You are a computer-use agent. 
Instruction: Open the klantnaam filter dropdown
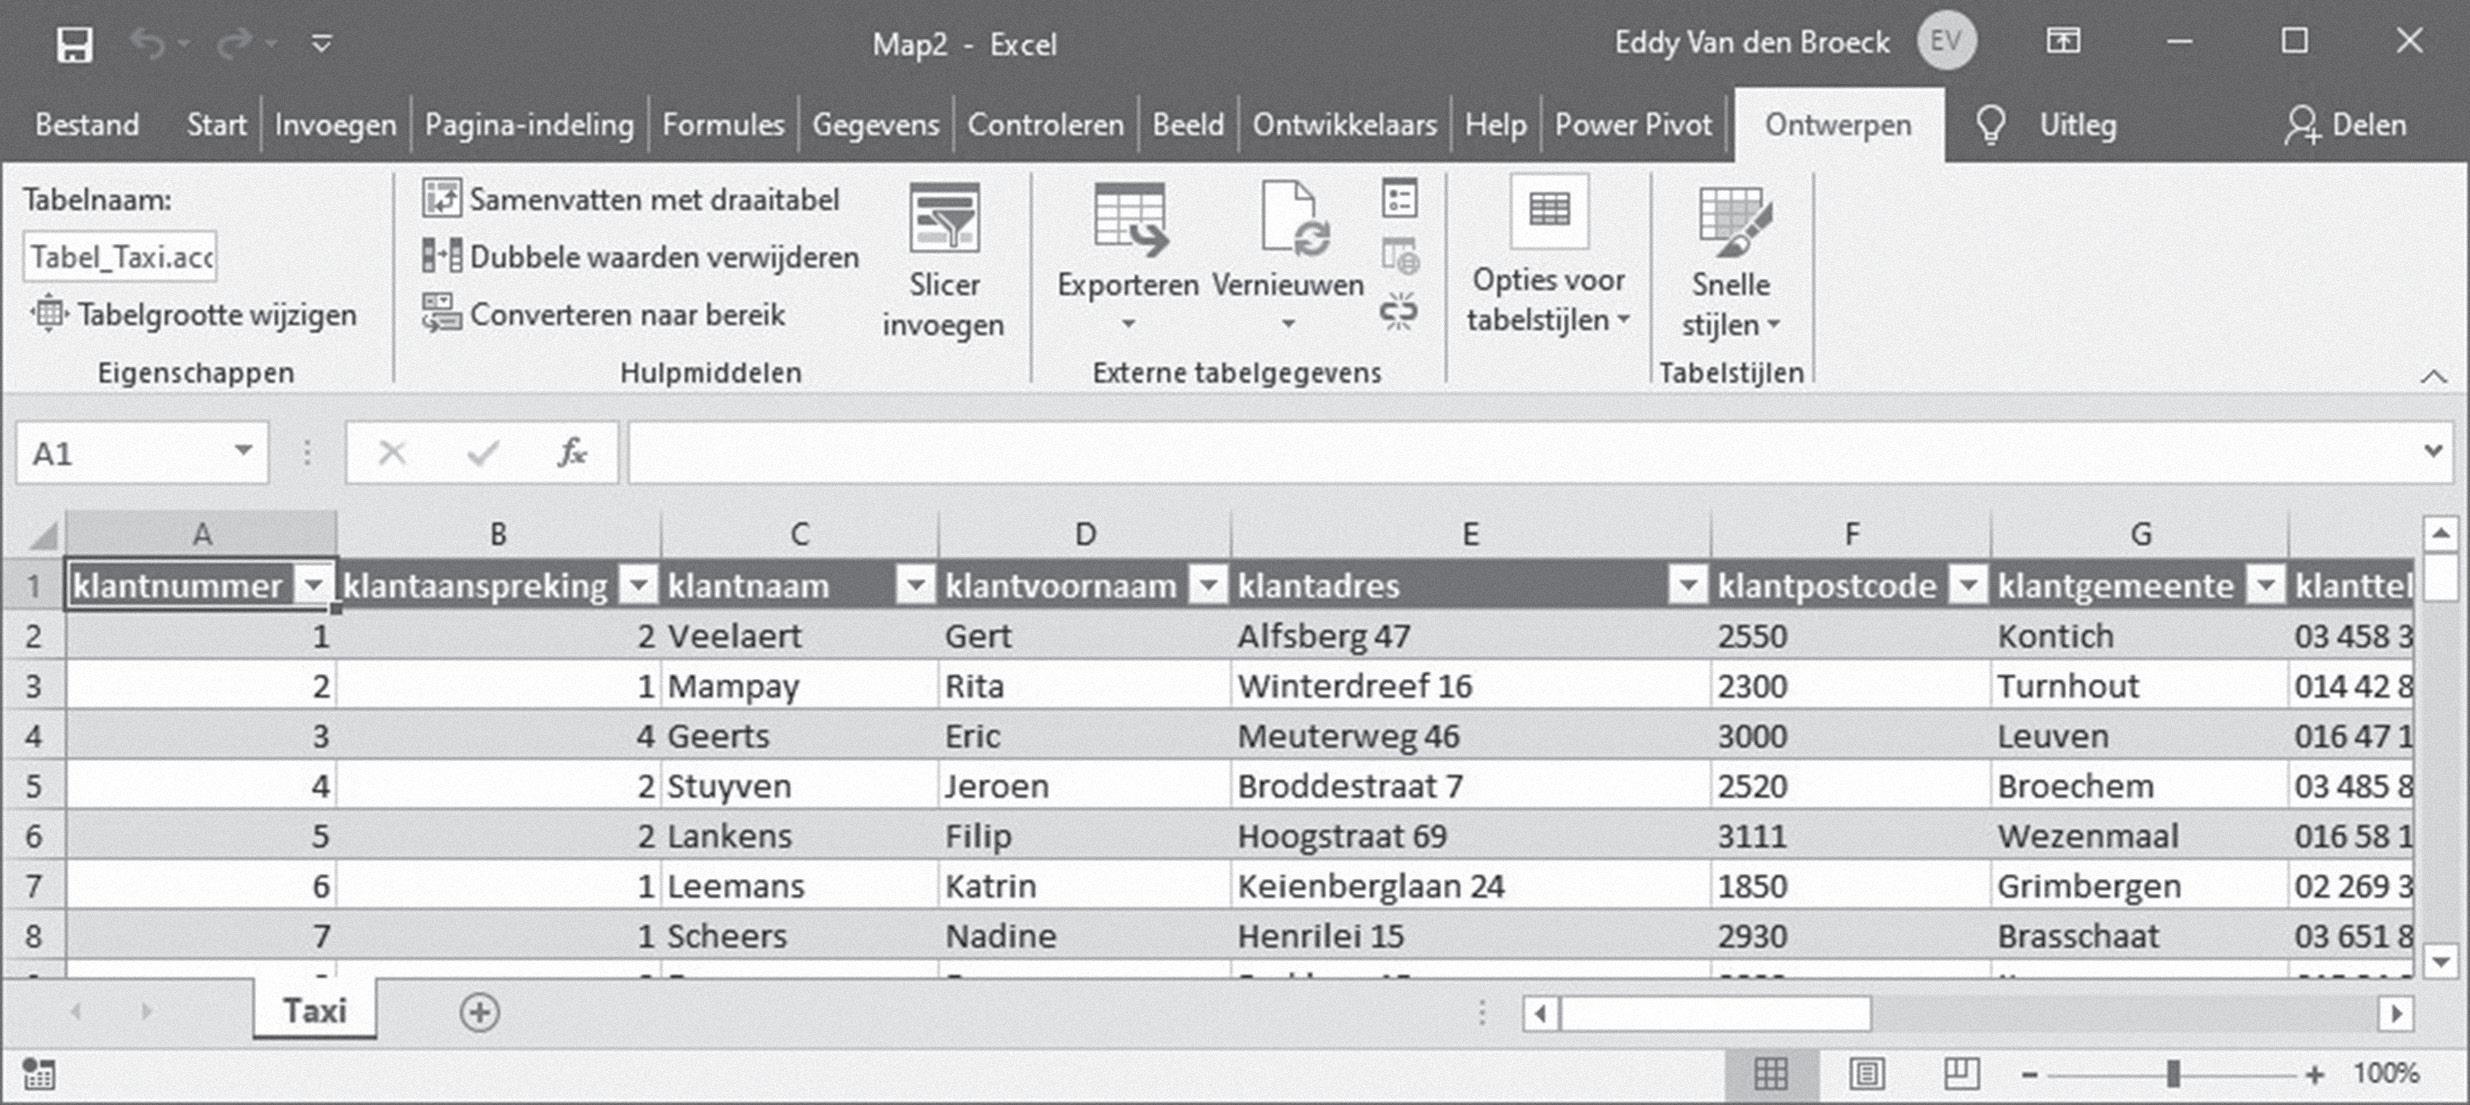[915, 586]
